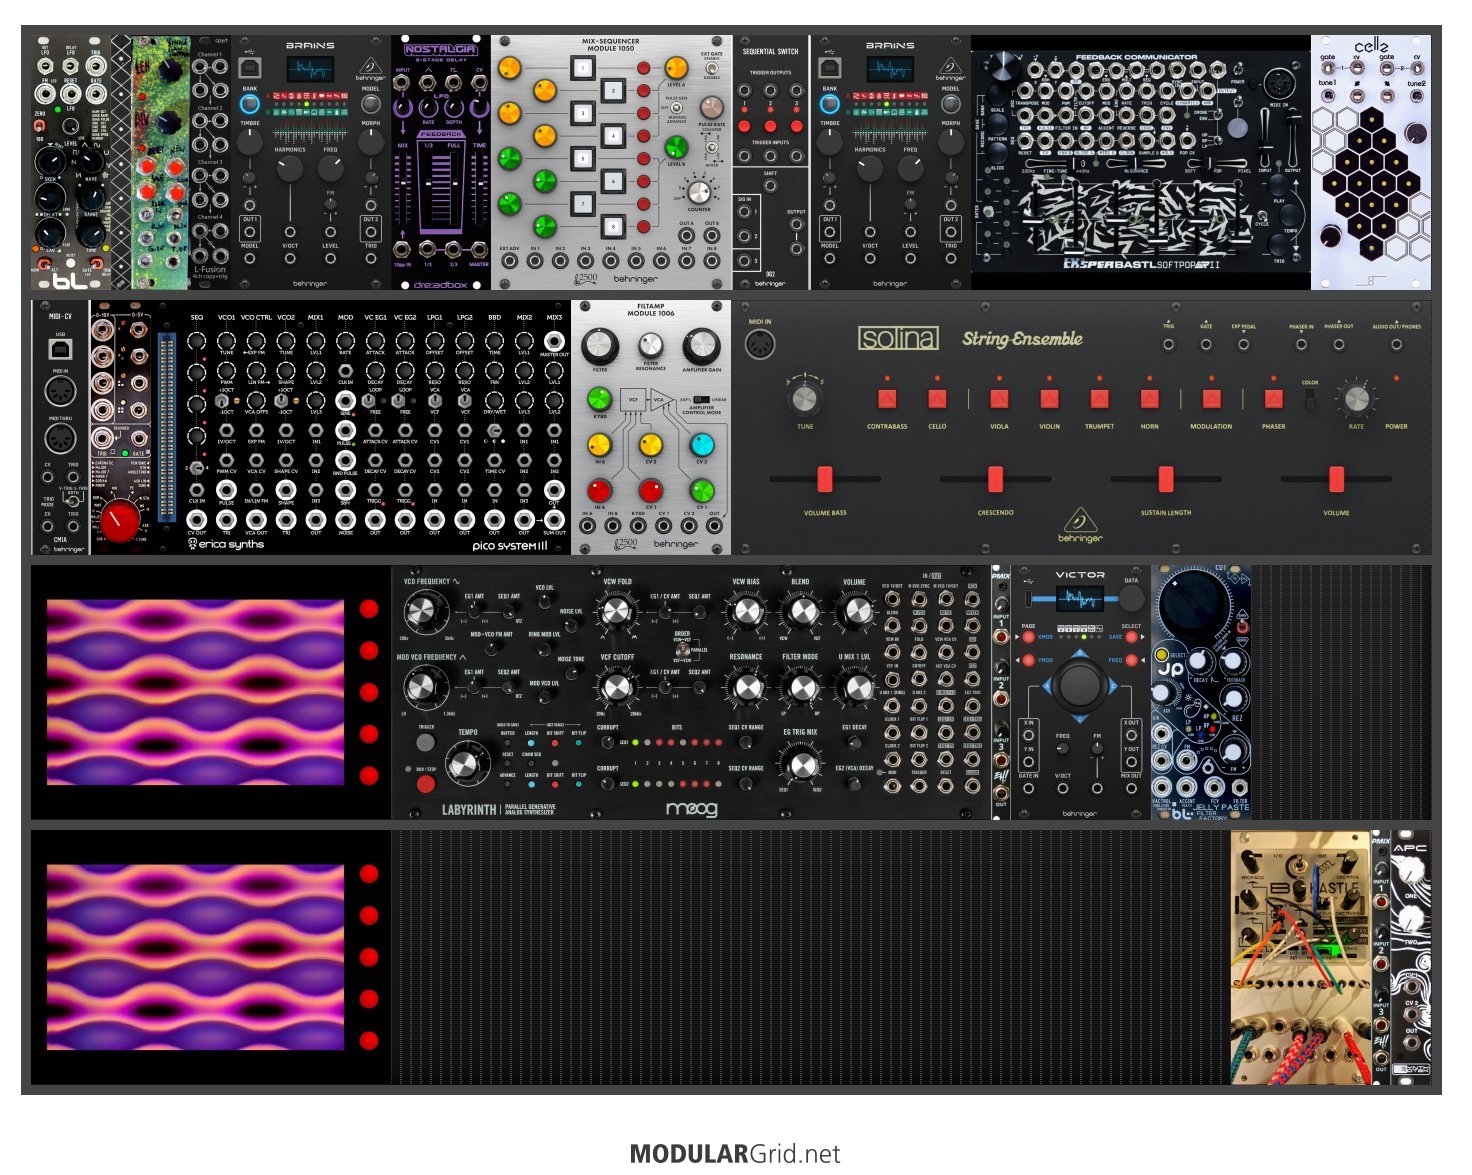Click the Level A knob on the Mix-Sequencer 1050

pyautogui.click(x=676, y=67)
